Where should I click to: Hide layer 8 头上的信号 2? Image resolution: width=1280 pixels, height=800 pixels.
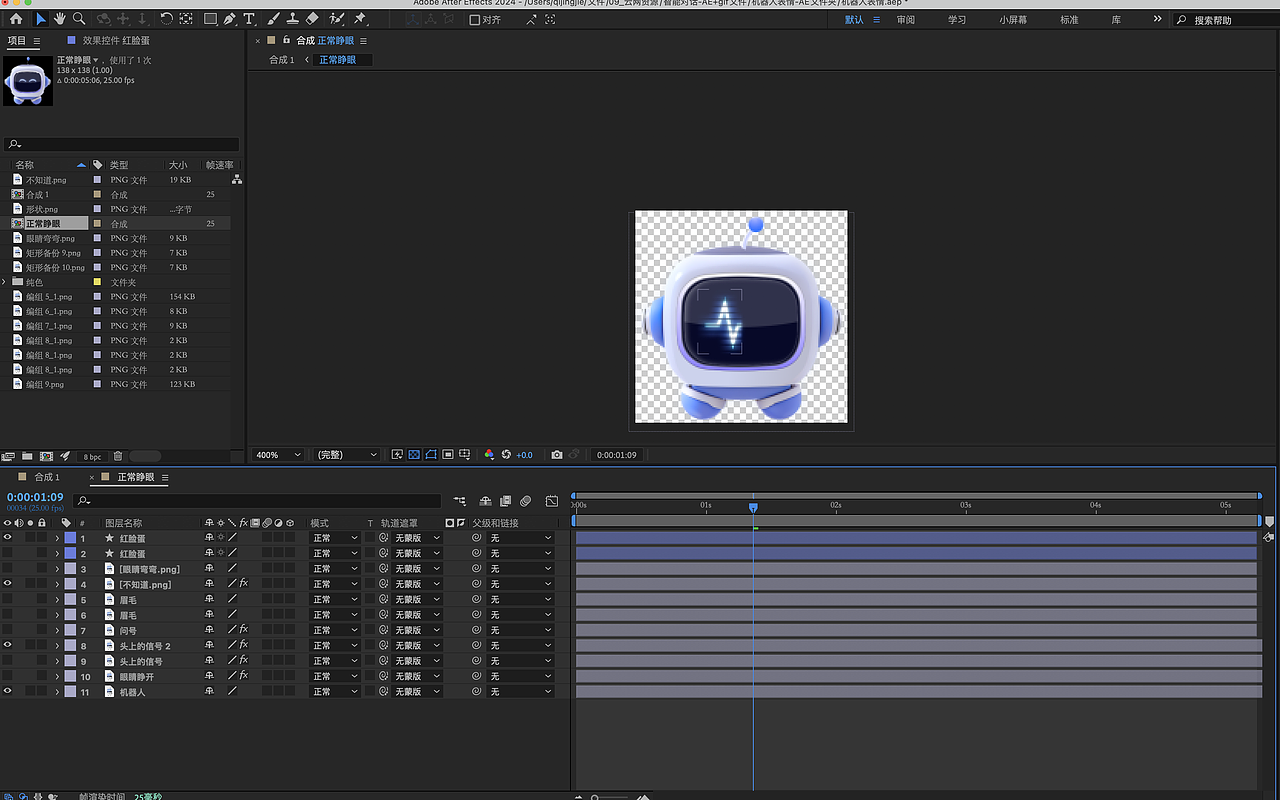pos(8,645)
